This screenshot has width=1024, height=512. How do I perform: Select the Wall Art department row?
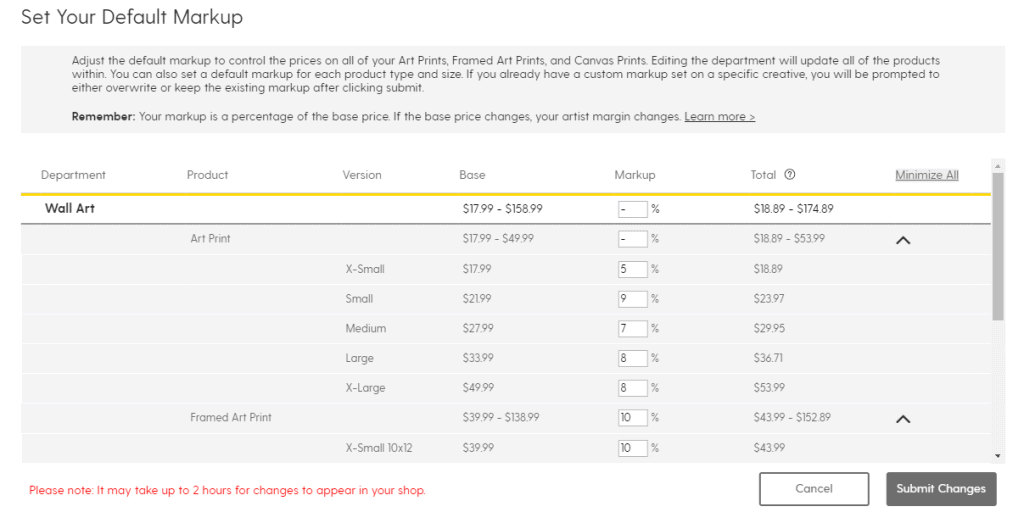(x=505, y=210)
